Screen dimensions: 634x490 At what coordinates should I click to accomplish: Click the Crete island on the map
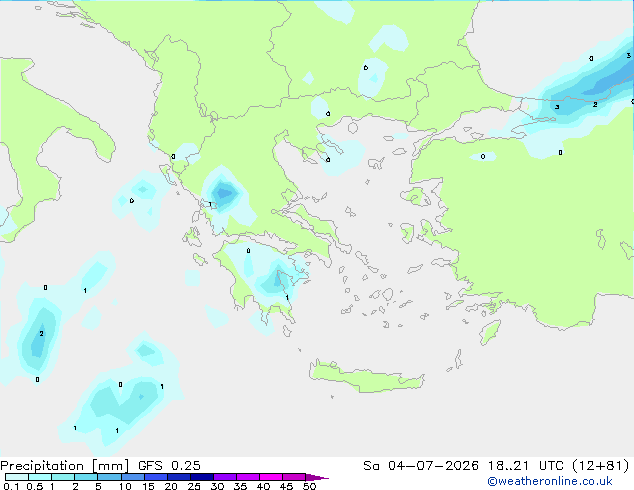pyautogui.click(x=366, y=377)
